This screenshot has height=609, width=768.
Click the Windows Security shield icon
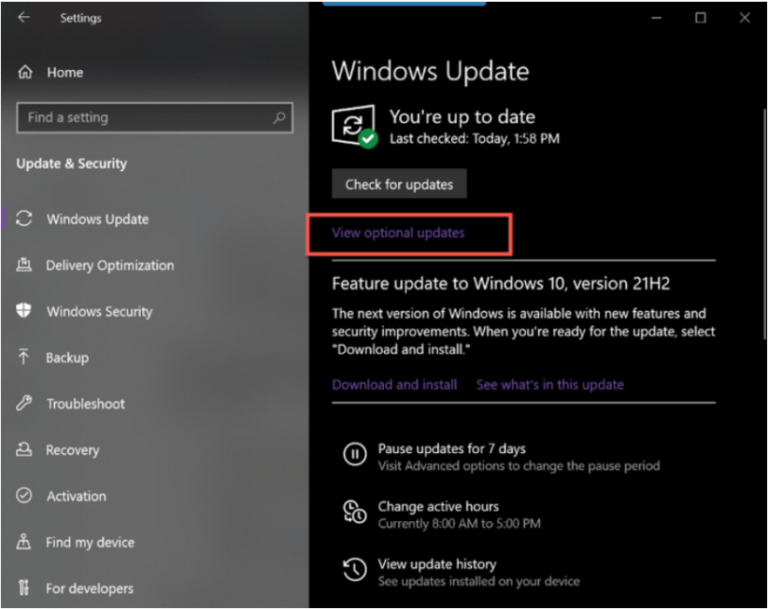point(24,311)
